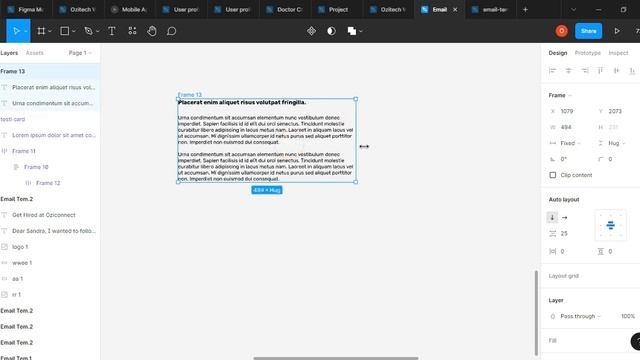The width and height of the screenshot is (640, 360).
Task: Click the Boolean union icon
Action: pyautogui.click(x=351, y=31)
